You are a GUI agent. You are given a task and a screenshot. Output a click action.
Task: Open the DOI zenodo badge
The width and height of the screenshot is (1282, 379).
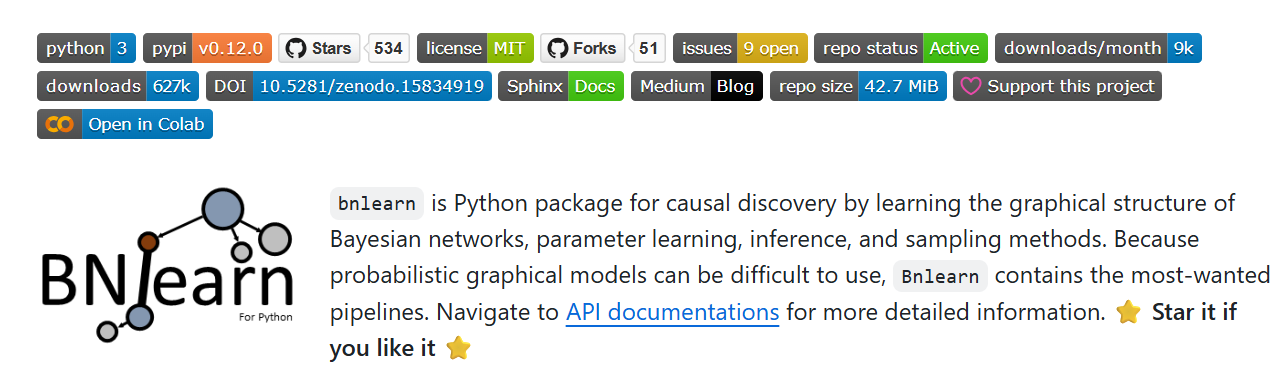pyautogui.click(x=348, y=86)
